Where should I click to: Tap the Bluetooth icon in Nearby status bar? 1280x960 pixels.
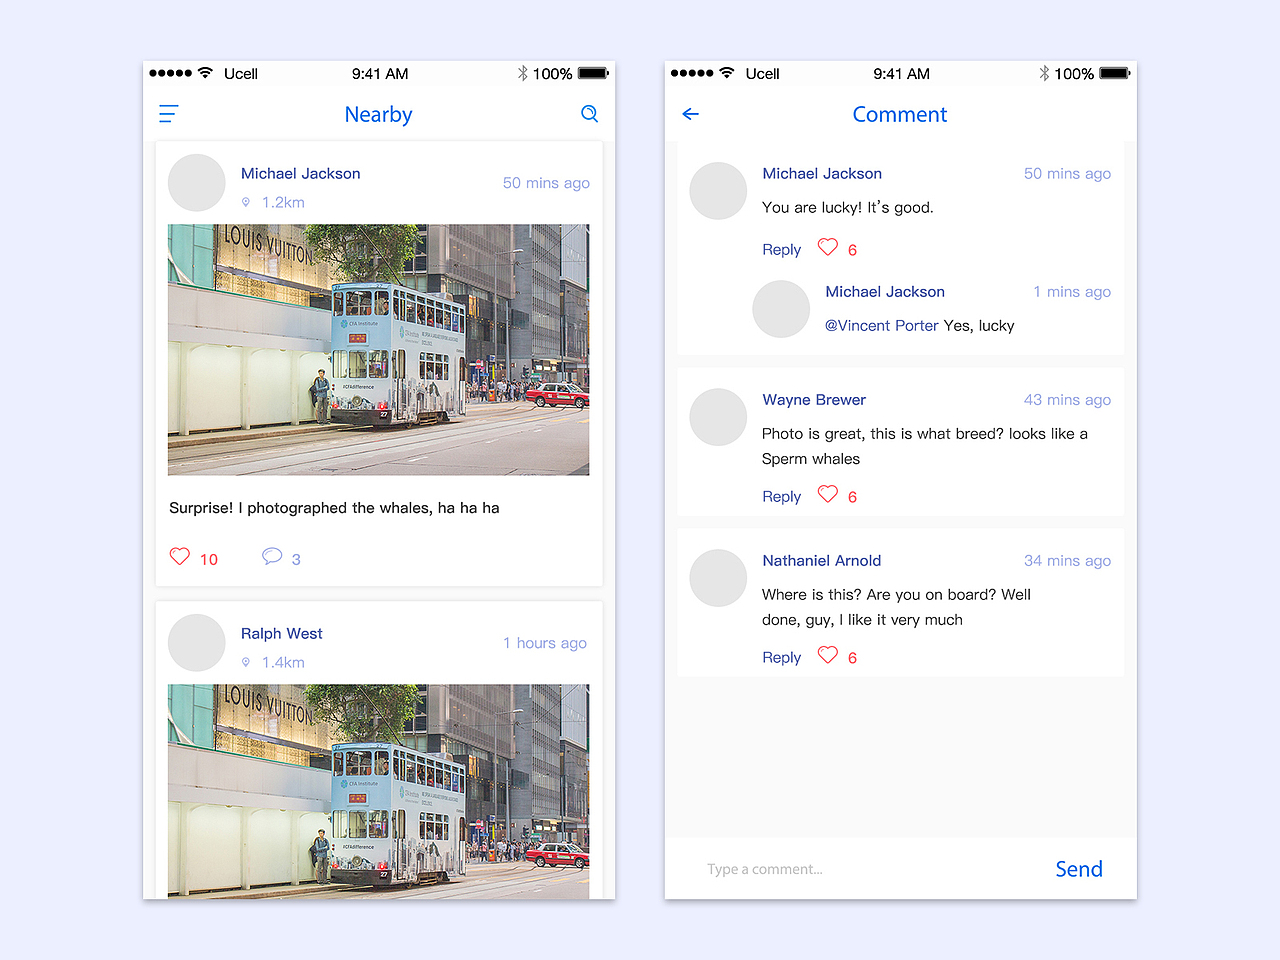click(x=522, y=73)
